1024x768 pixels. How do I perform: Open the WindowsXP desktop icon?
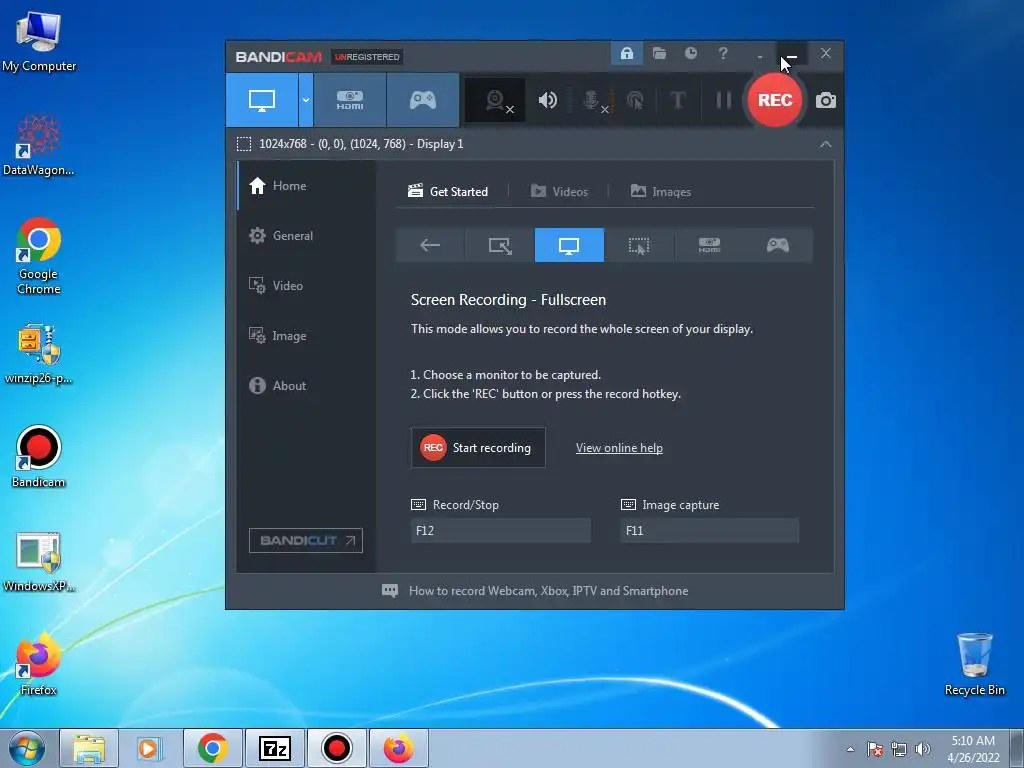[x=39, y=561]
